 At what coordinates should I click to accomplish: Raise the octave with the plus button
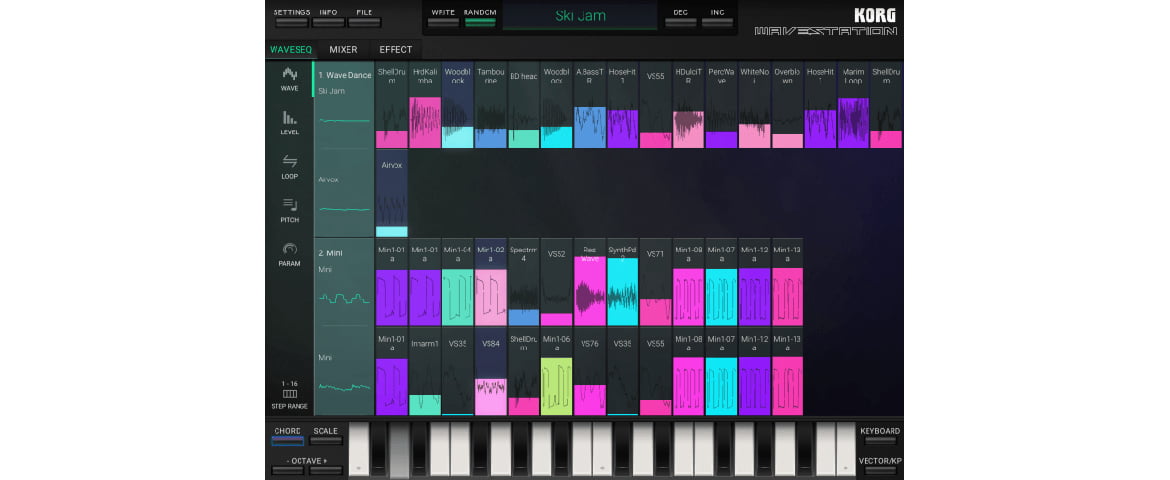pos(325,471)
